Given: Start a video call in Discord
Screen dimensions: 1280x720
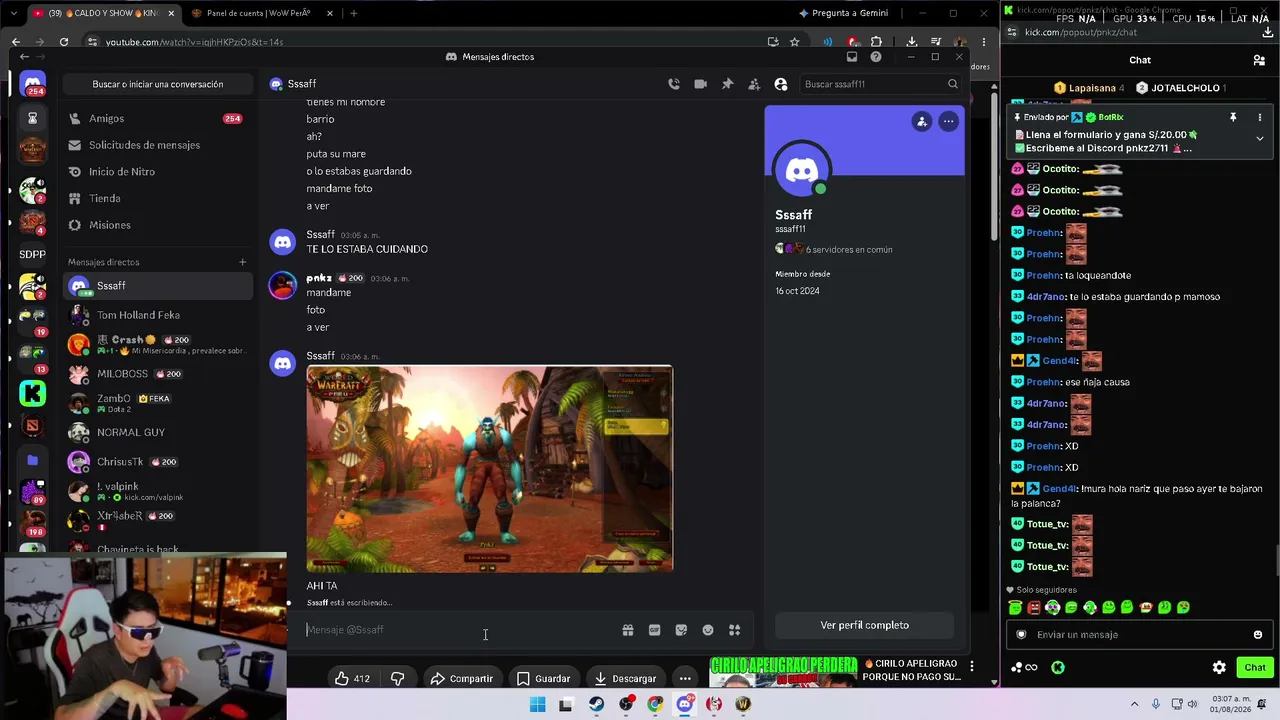Looking at the screenshot, I should [x=700, y=84].
